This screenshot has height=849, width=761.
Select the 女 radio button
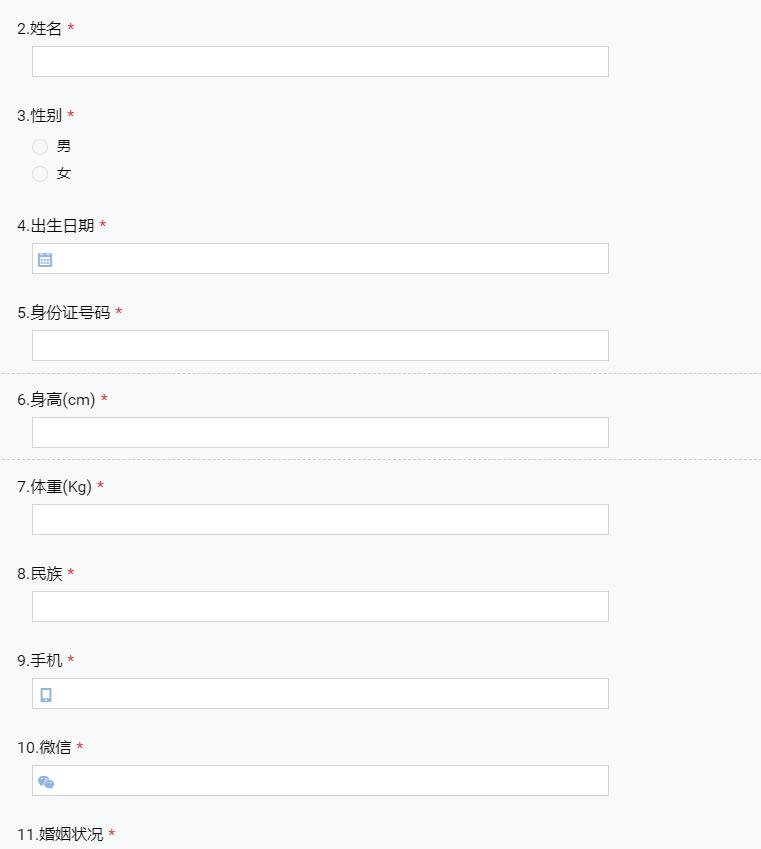tap(40, 174)
